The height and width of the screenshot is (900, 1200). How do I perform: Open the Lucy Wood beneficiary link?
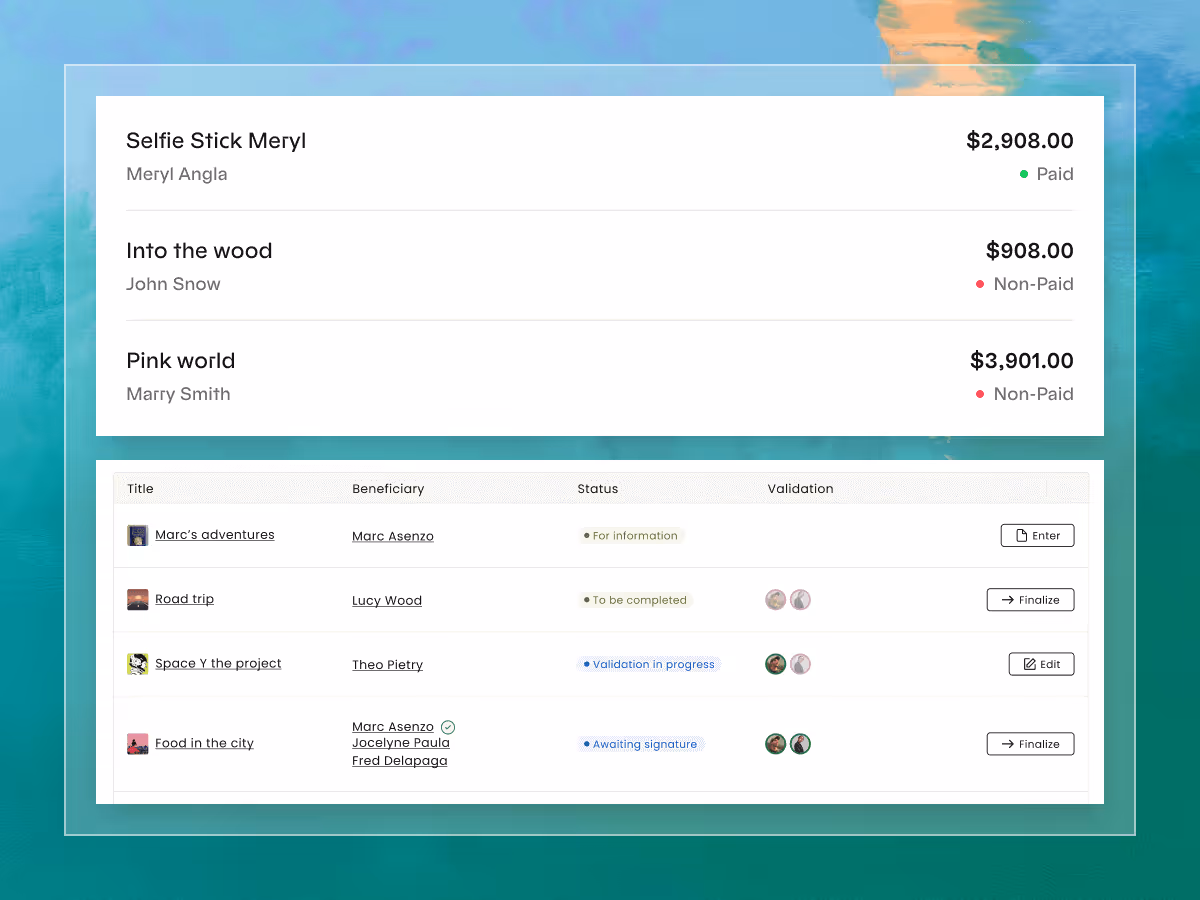[387, 601]
